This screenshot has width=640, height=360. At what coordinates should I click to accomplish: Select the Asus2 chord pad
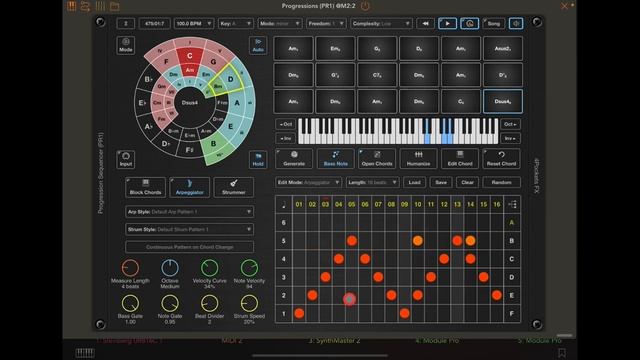click(x=502, y=48)
